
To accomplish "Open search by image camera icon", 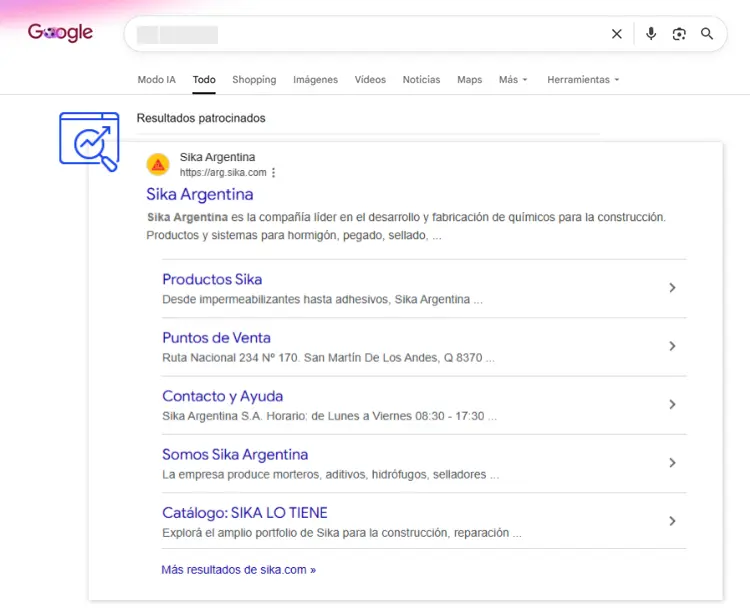I will pos(679,34).
